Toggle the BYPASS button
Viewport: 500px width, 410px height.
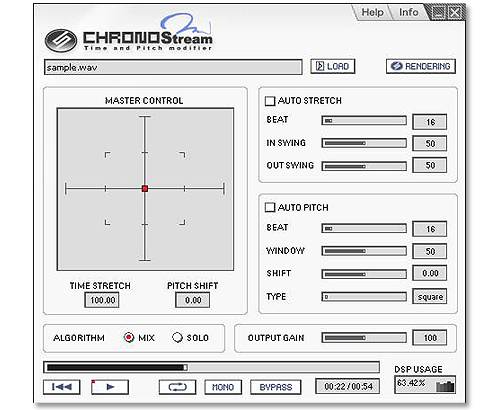(276, 387)
